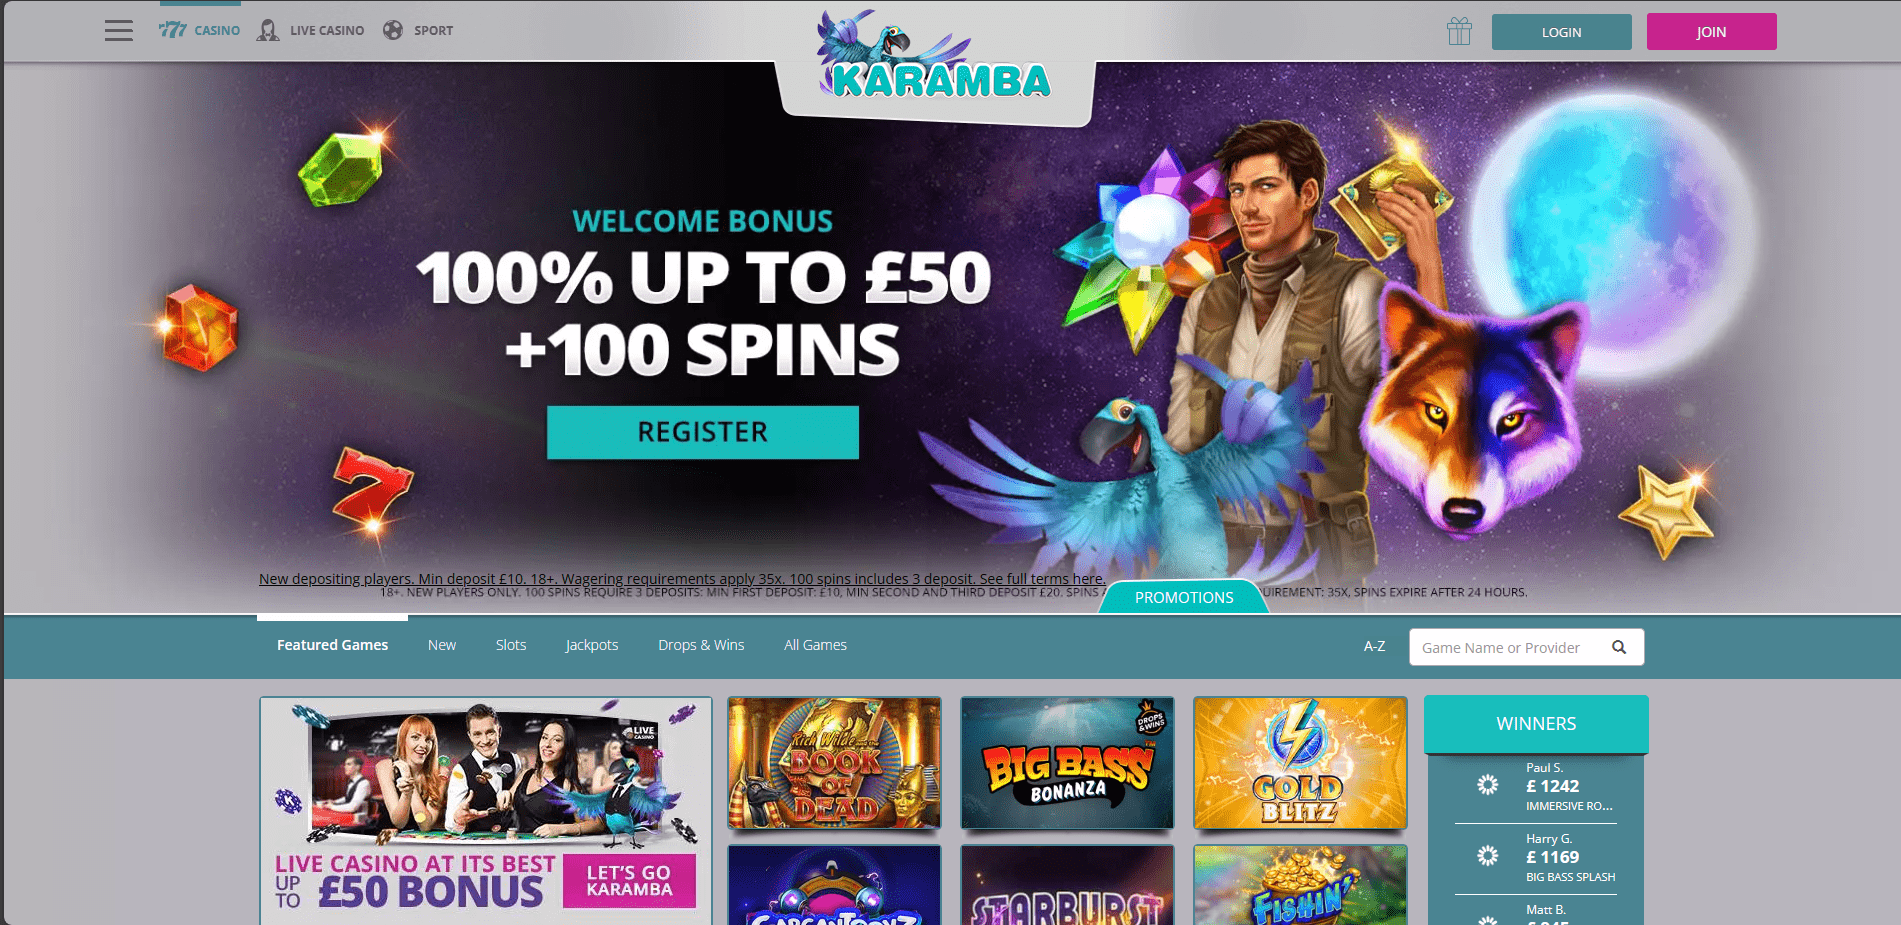Click the LOGIN button
The height and width of the screenshot is (925, 1901).
(1561, 32)
